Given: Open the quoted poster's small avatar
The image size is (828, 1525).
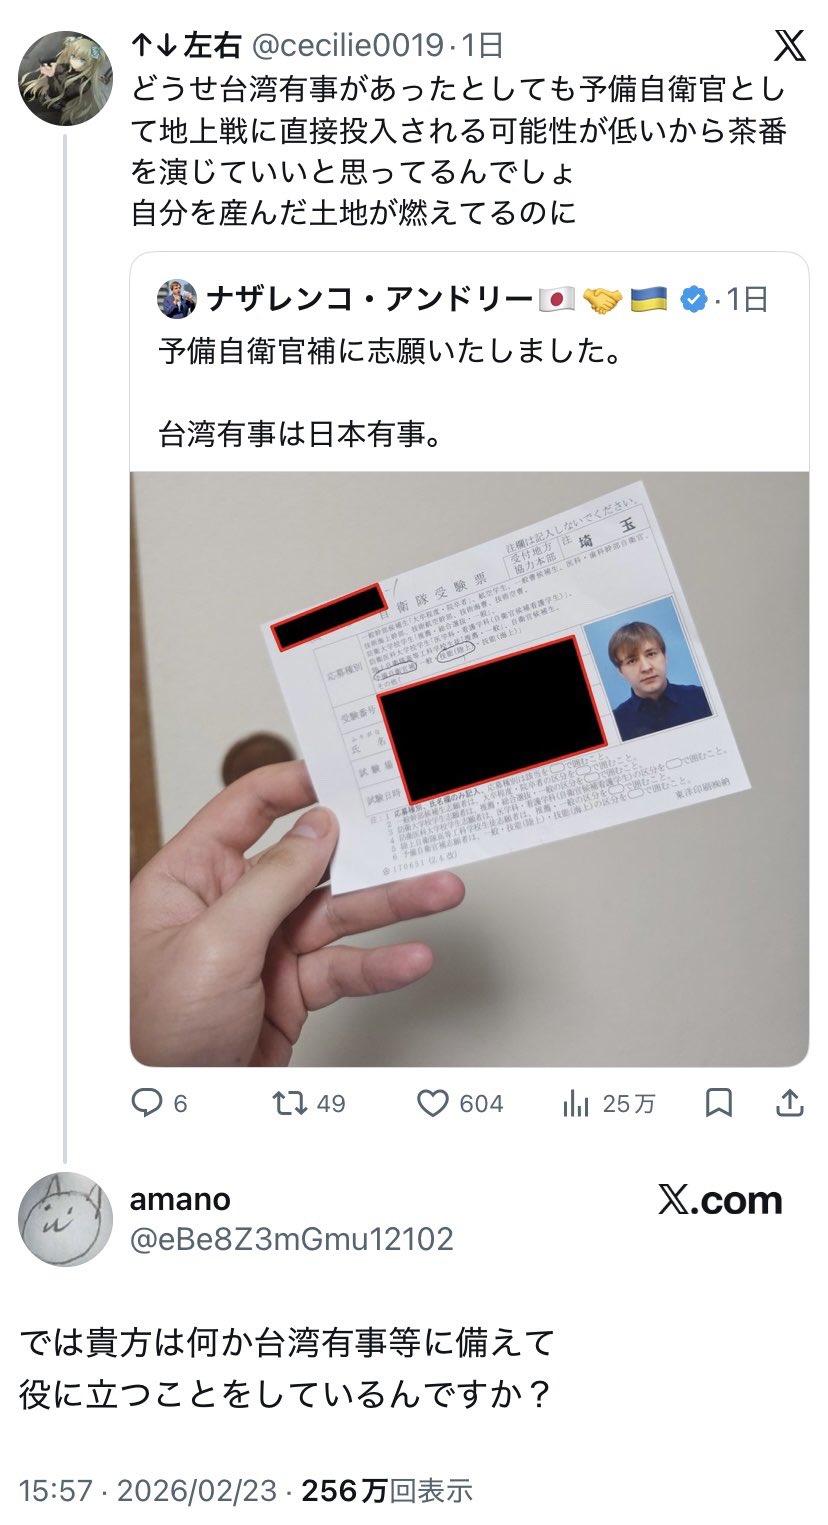Looking at the screenshot, I should 177,298.
